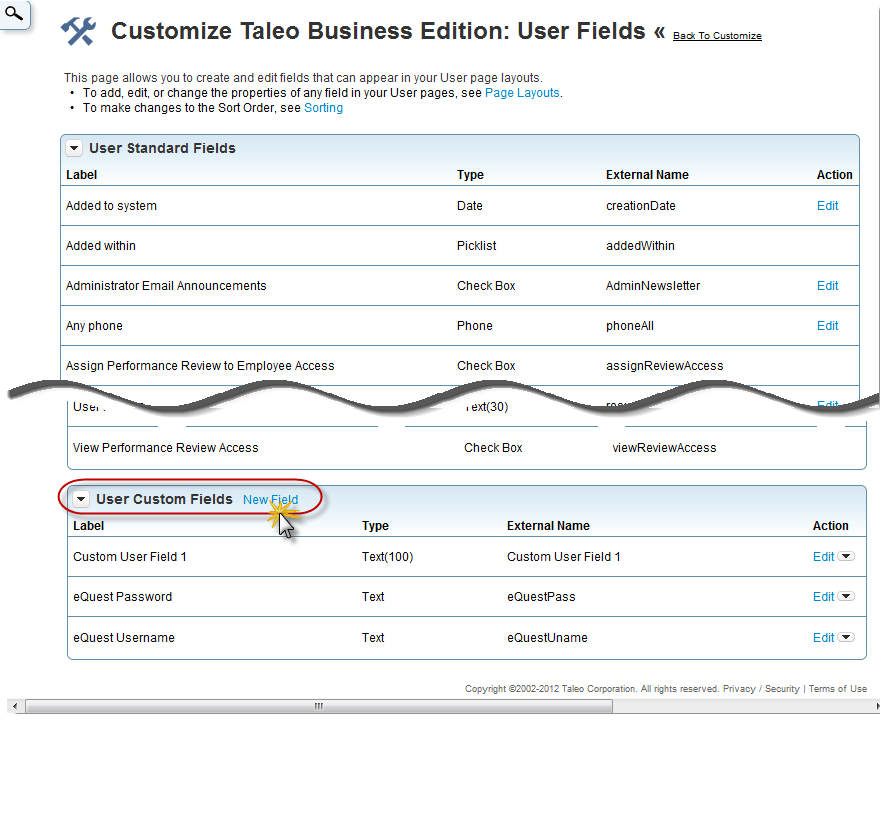Click the Picklist type cell
This screenshot has width=880, height=818.
click(476, 246)
